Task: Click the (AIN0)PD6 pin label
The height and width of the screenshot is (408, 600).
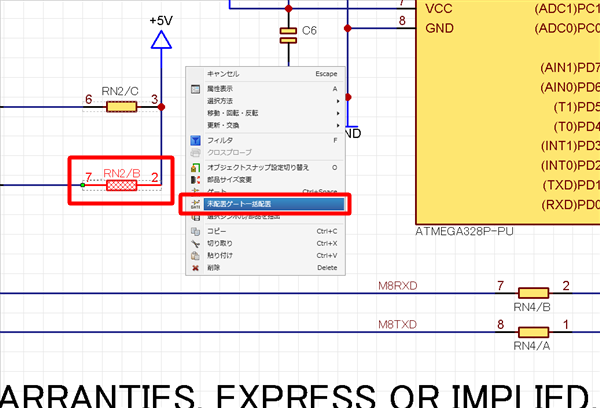Action: click(570, 88)
